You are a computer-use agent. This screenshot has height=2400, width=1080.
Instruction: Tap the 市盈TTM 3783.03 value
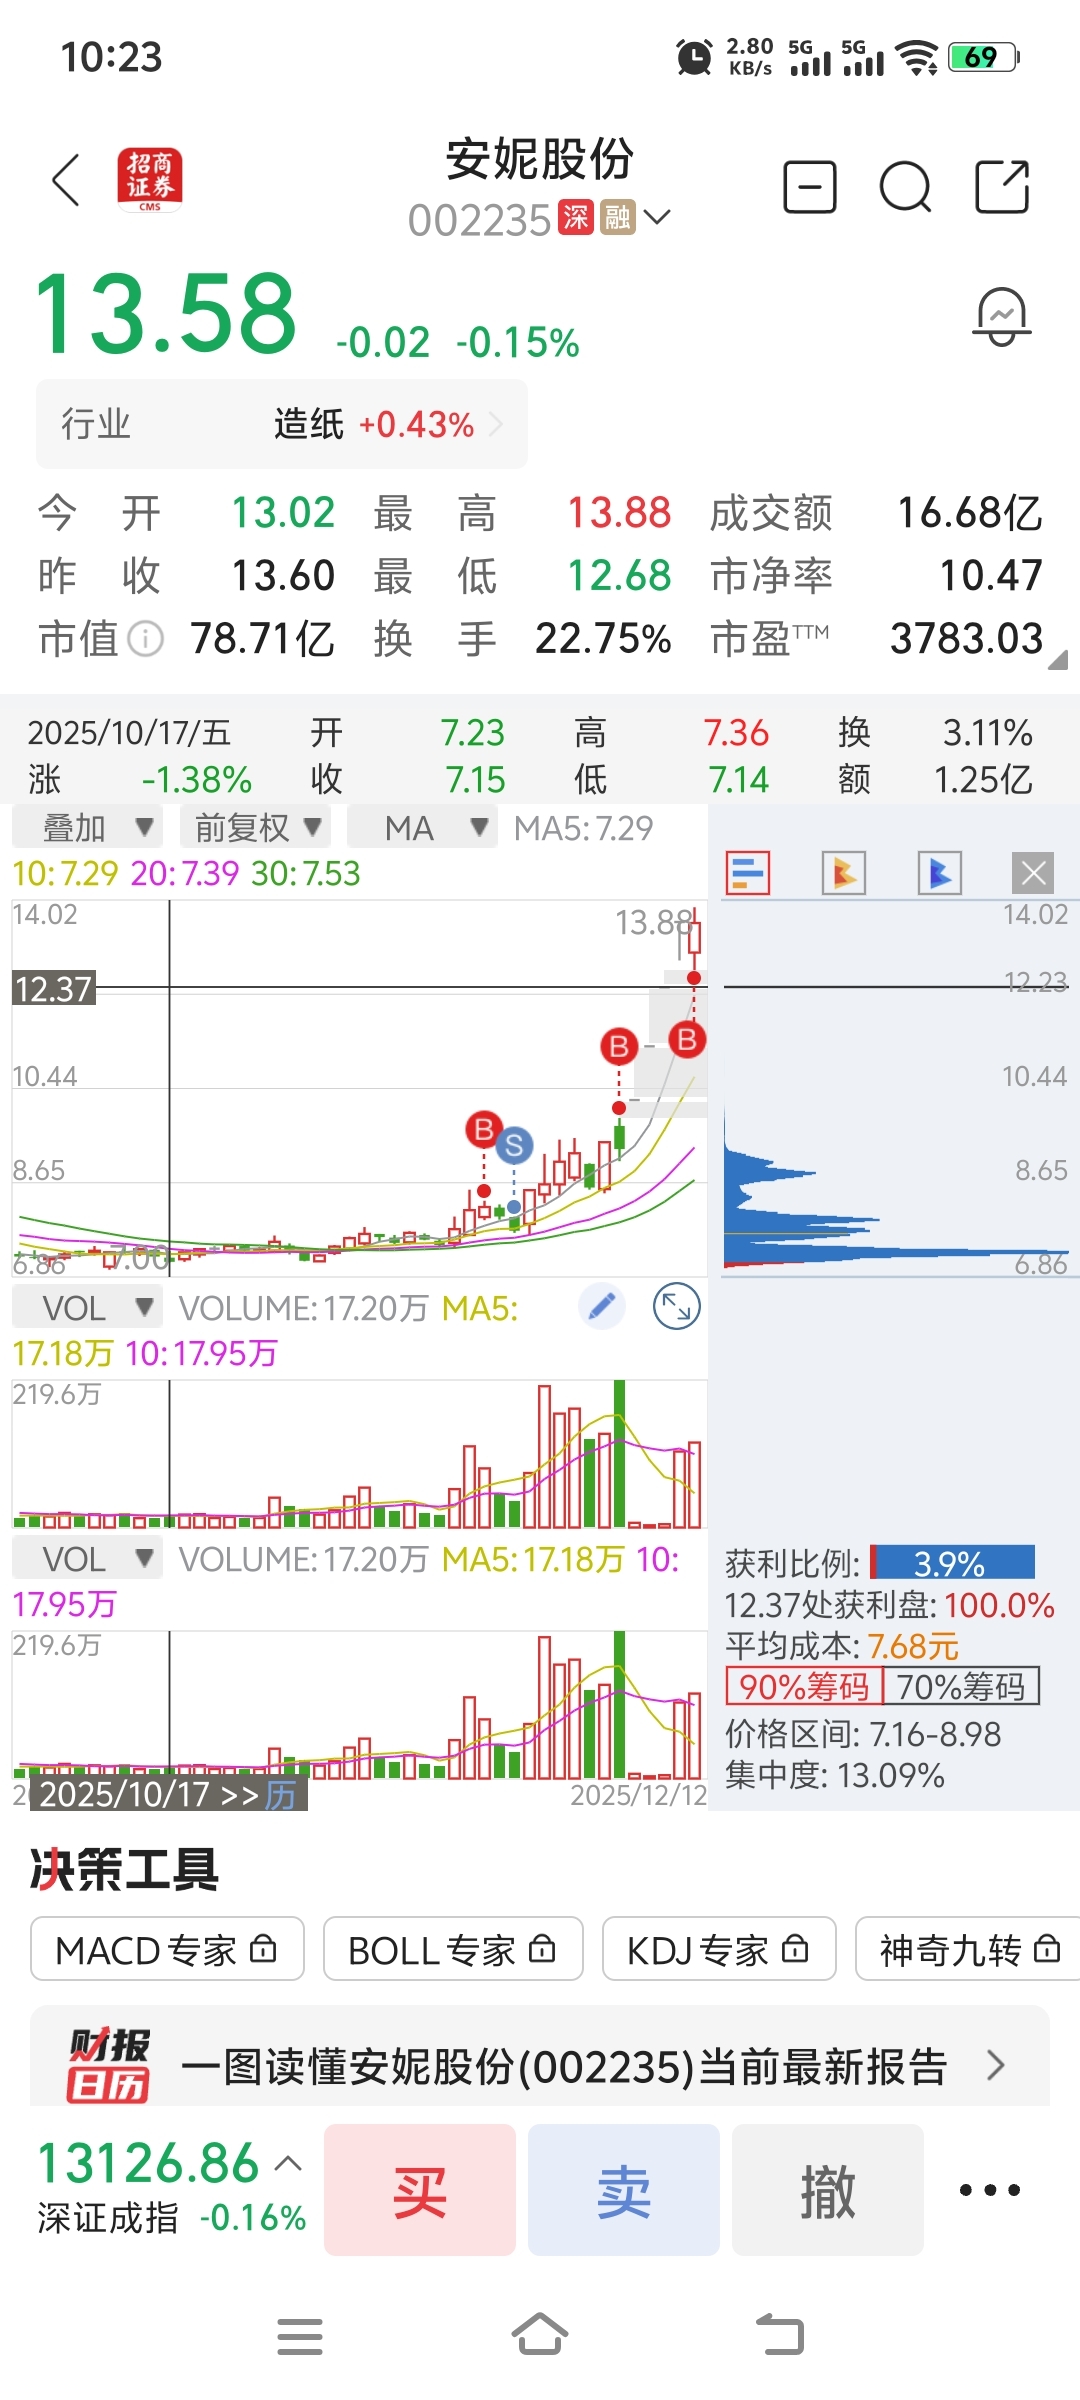coord(967,638)
